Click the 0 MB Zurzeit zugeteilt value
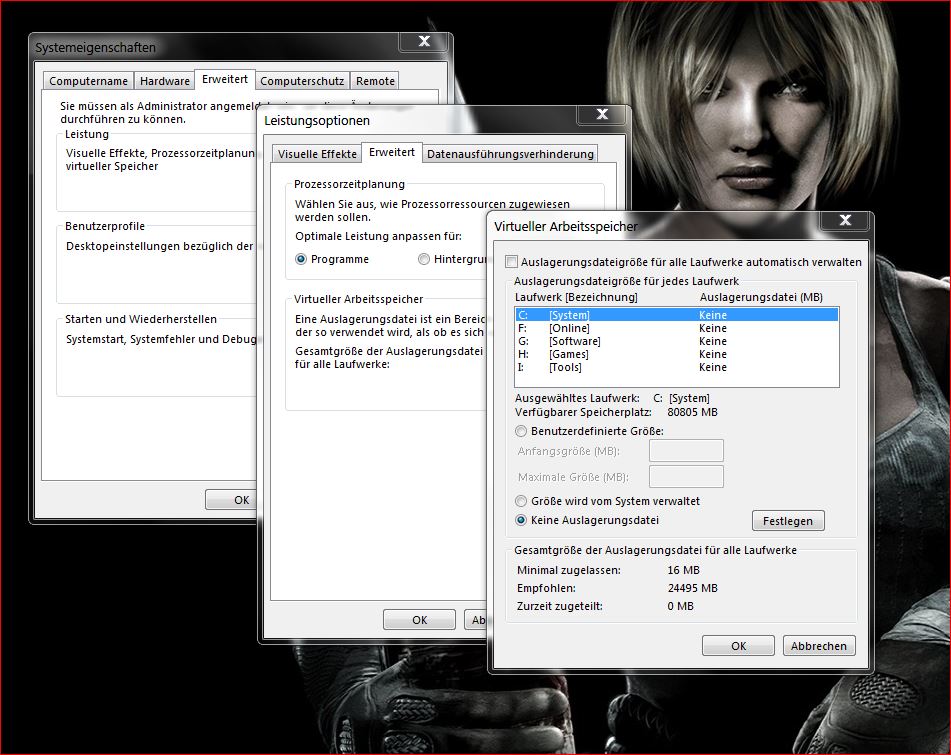 (x=680, y=606)
